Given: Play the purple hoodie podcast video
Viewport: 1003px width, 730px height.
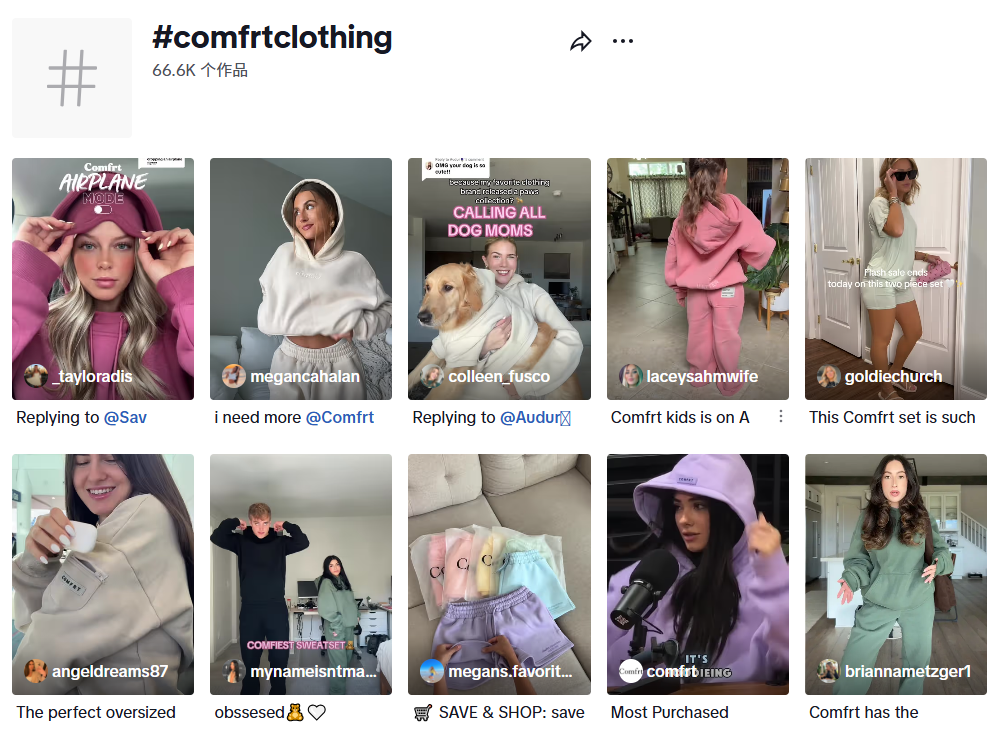Looking at the screenshot, I should click(698, 560).
